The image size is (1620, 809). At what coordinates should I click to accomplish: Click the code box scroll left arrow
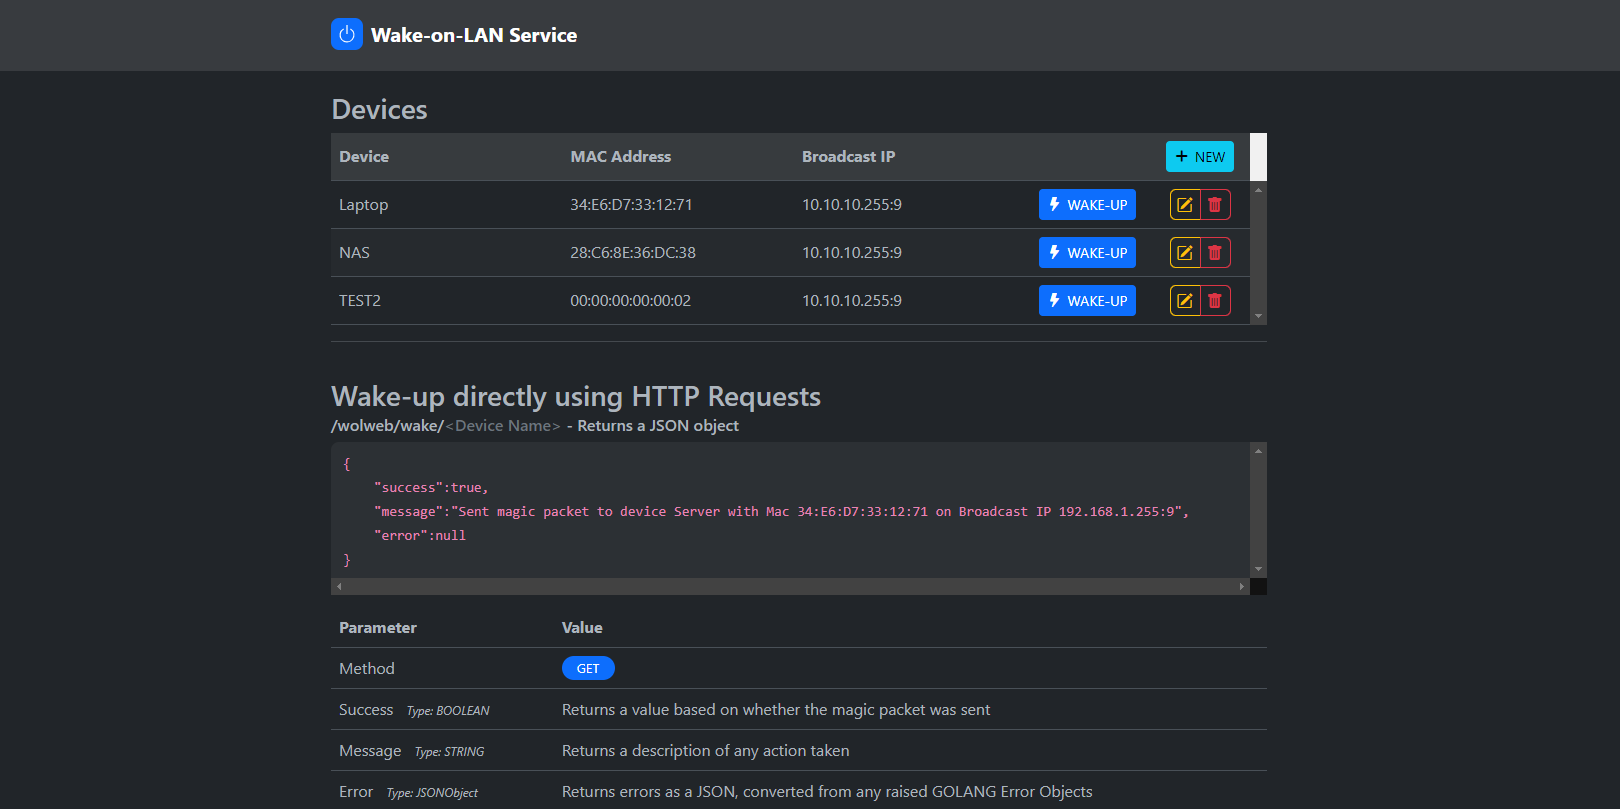click(339, 586)
